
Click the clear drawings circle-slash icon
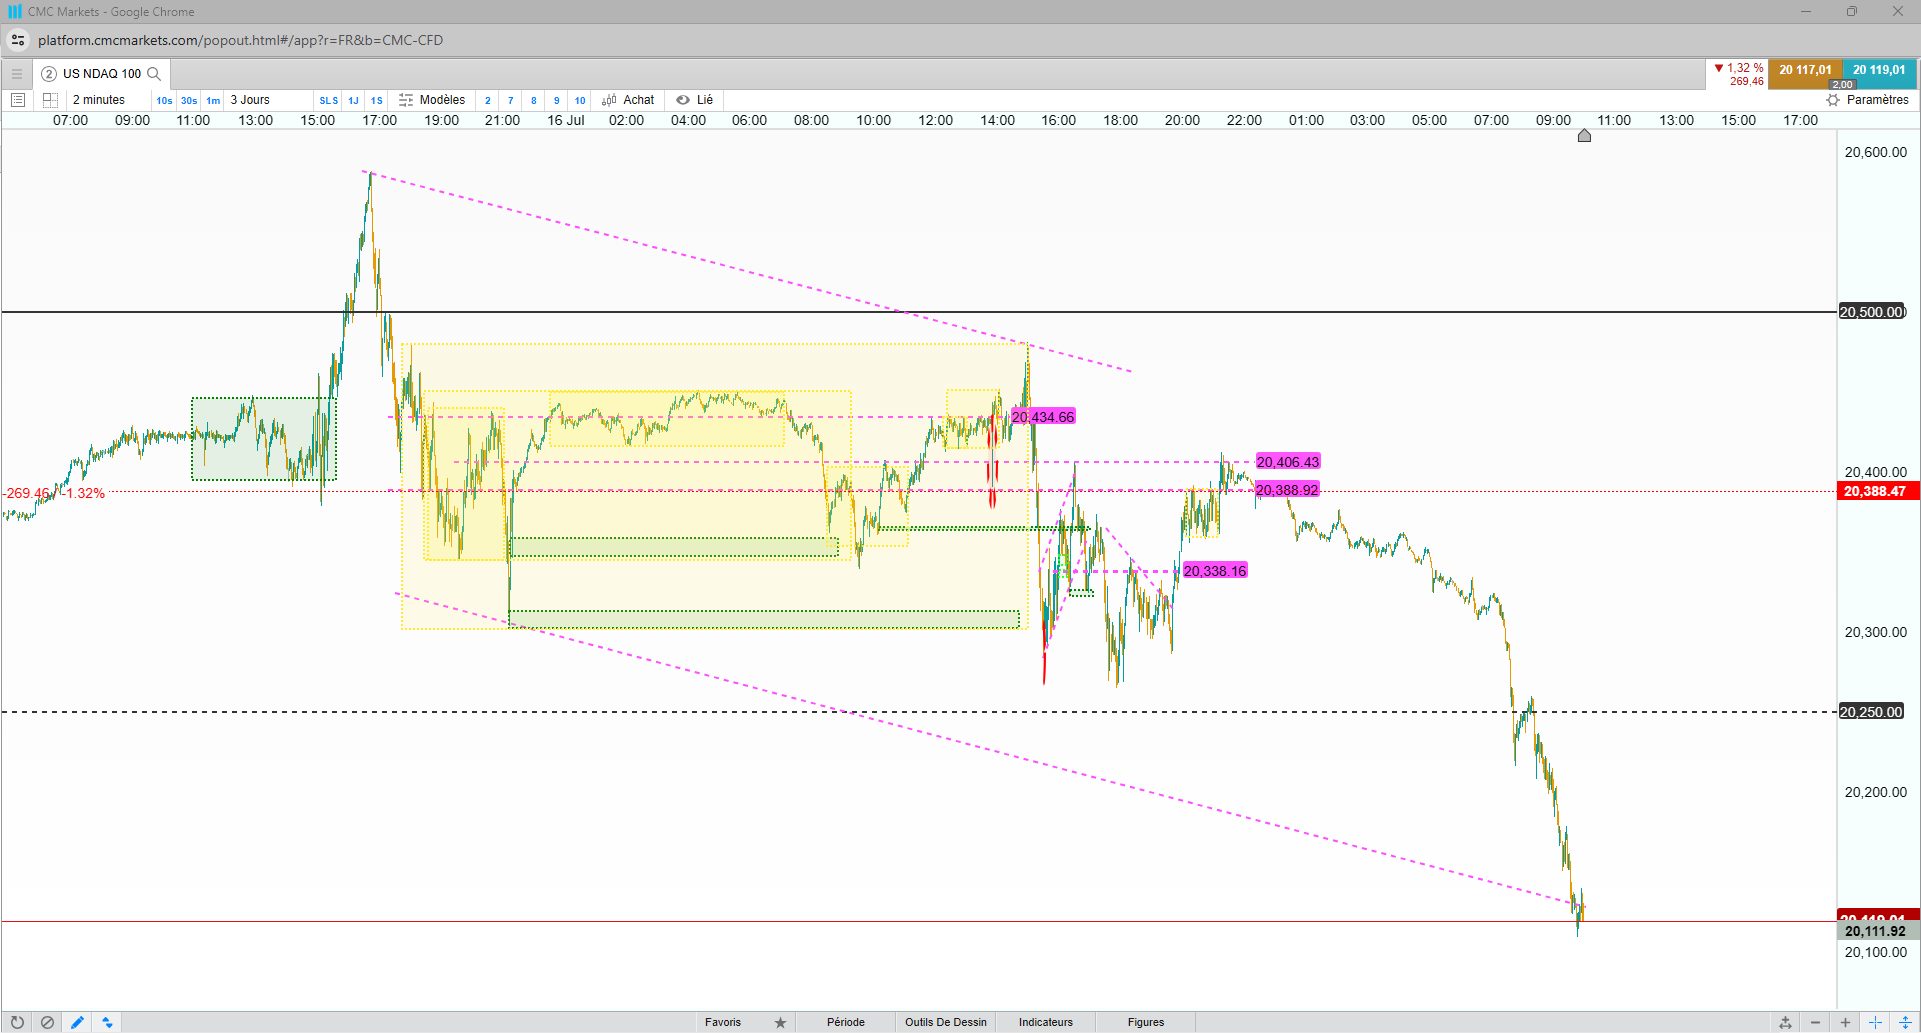point(47,1022)
